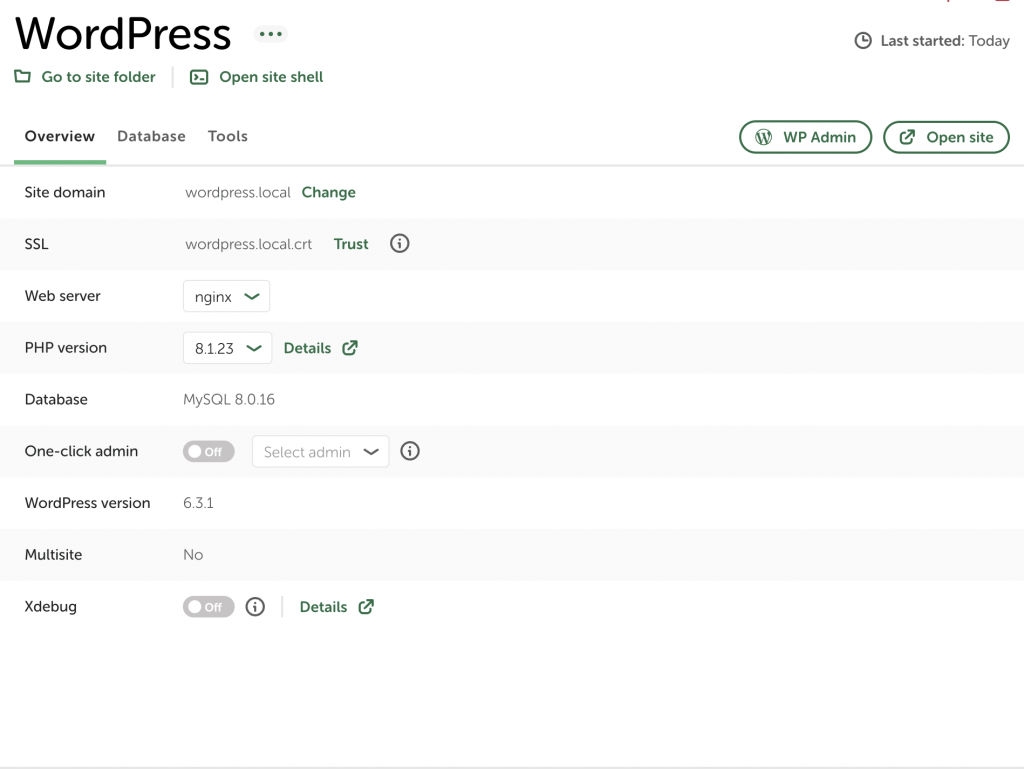Click the MySQL 8.0.16 database value
The height and width of the screenshot is (769, 1024).
[229, 399]
